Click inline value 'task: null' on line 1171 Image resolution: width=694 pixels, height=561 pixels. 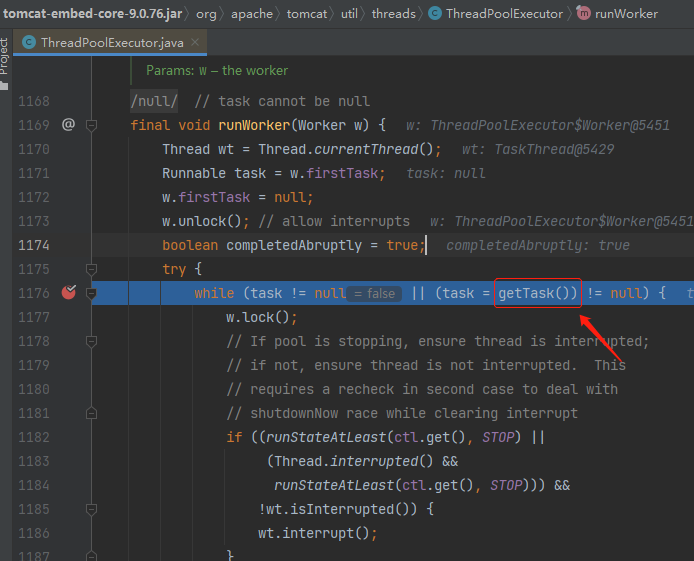(446, 173)
